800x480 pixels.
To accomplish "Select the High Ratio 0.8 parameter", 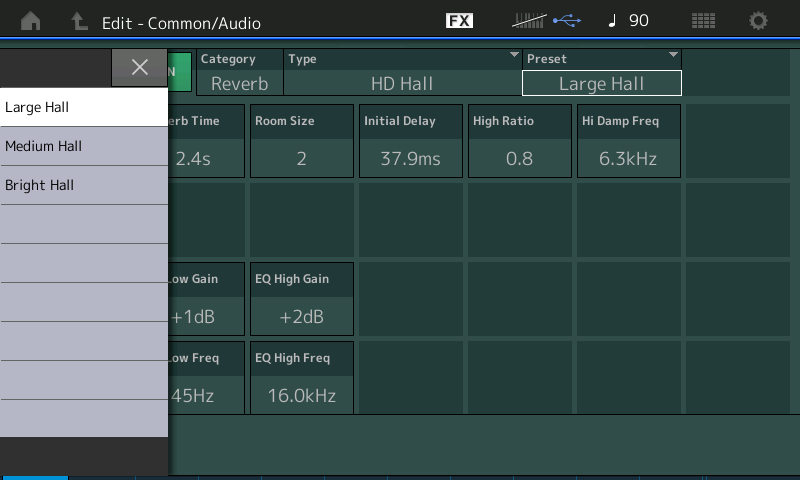I will [x=519, y=141].
